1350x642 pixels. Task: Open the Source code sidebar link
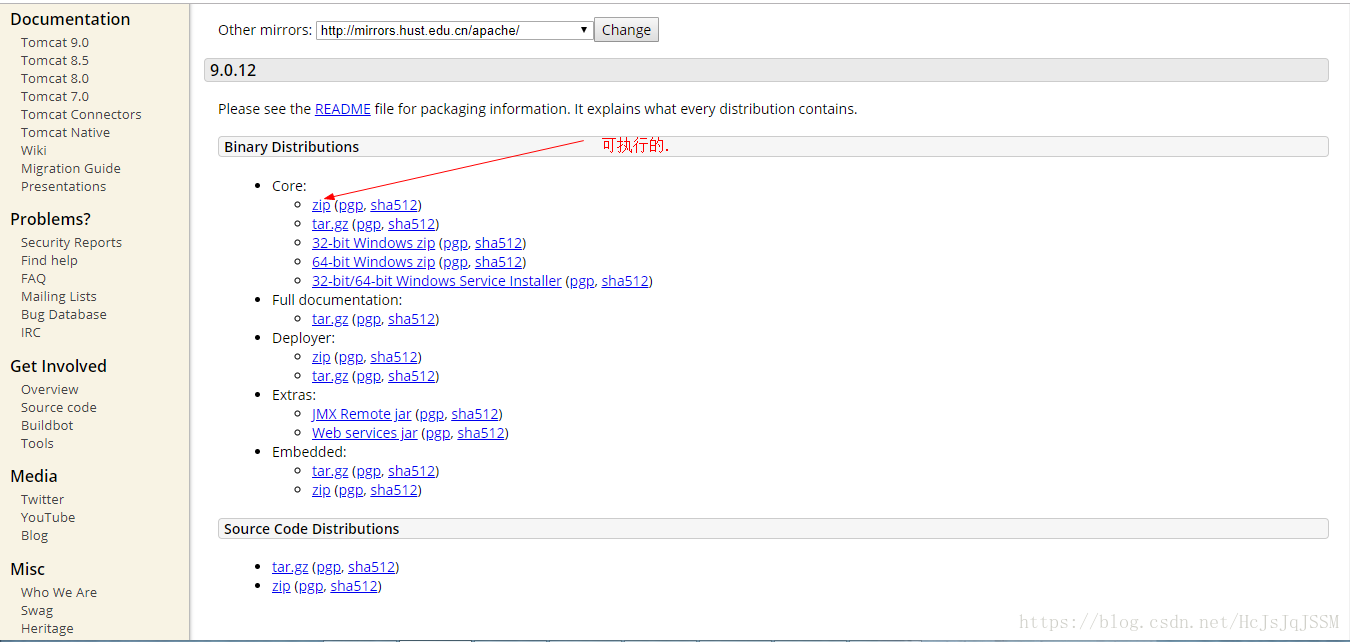(59, 407)
